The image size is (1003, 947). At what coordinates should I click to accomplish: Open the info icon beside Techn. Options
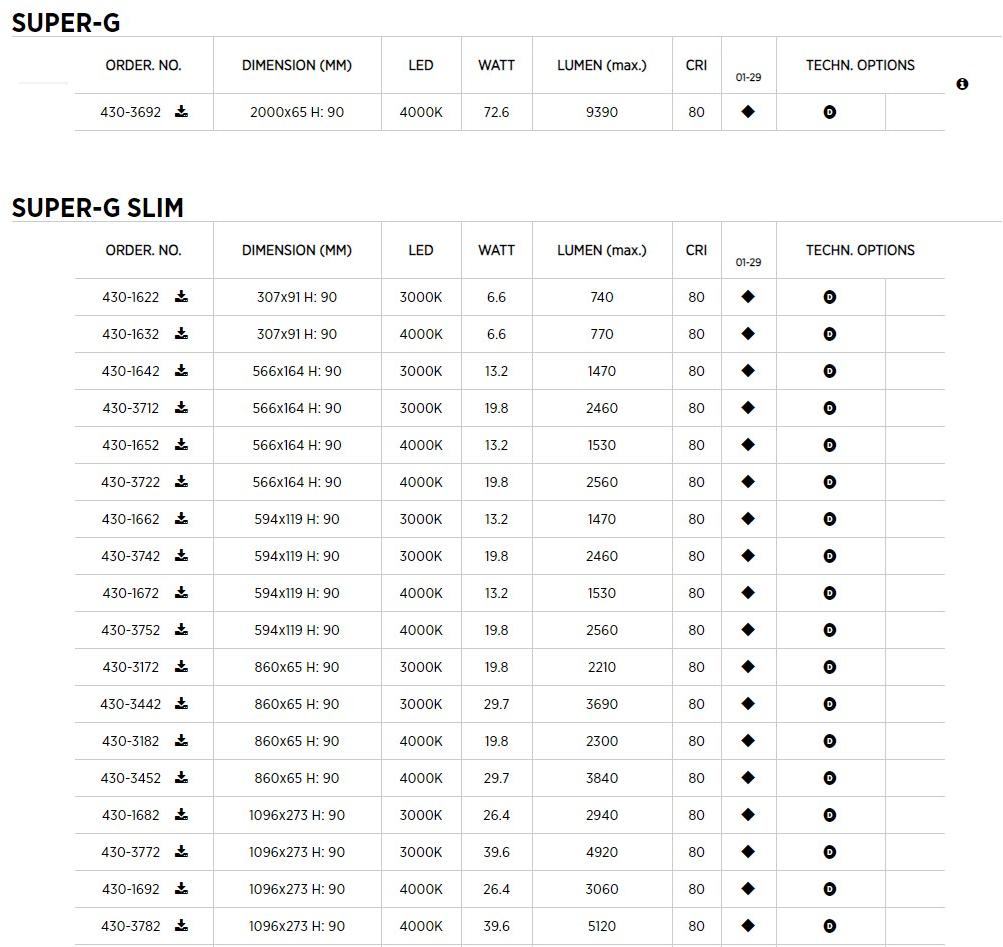click(x=962, y=84)
